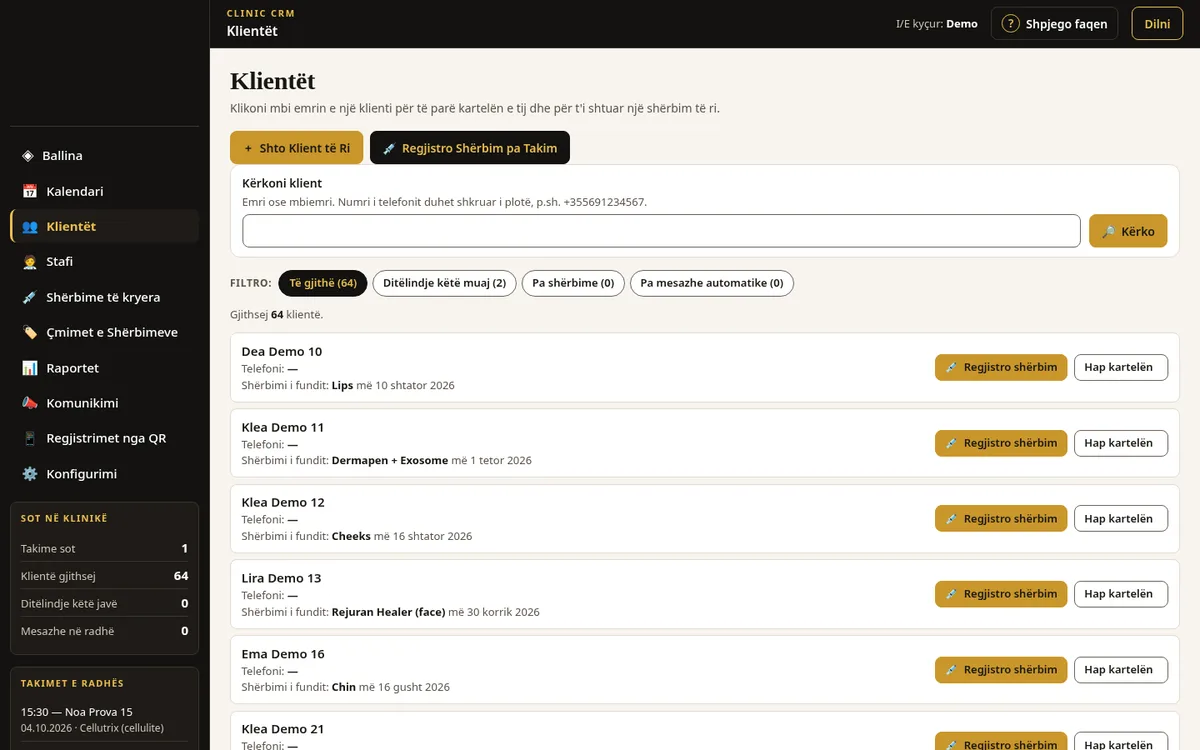The width and height of the screenshot is (1200, 750).
Task: Click the Klientë gjithsej stat row
Action: tap(104, 576)
